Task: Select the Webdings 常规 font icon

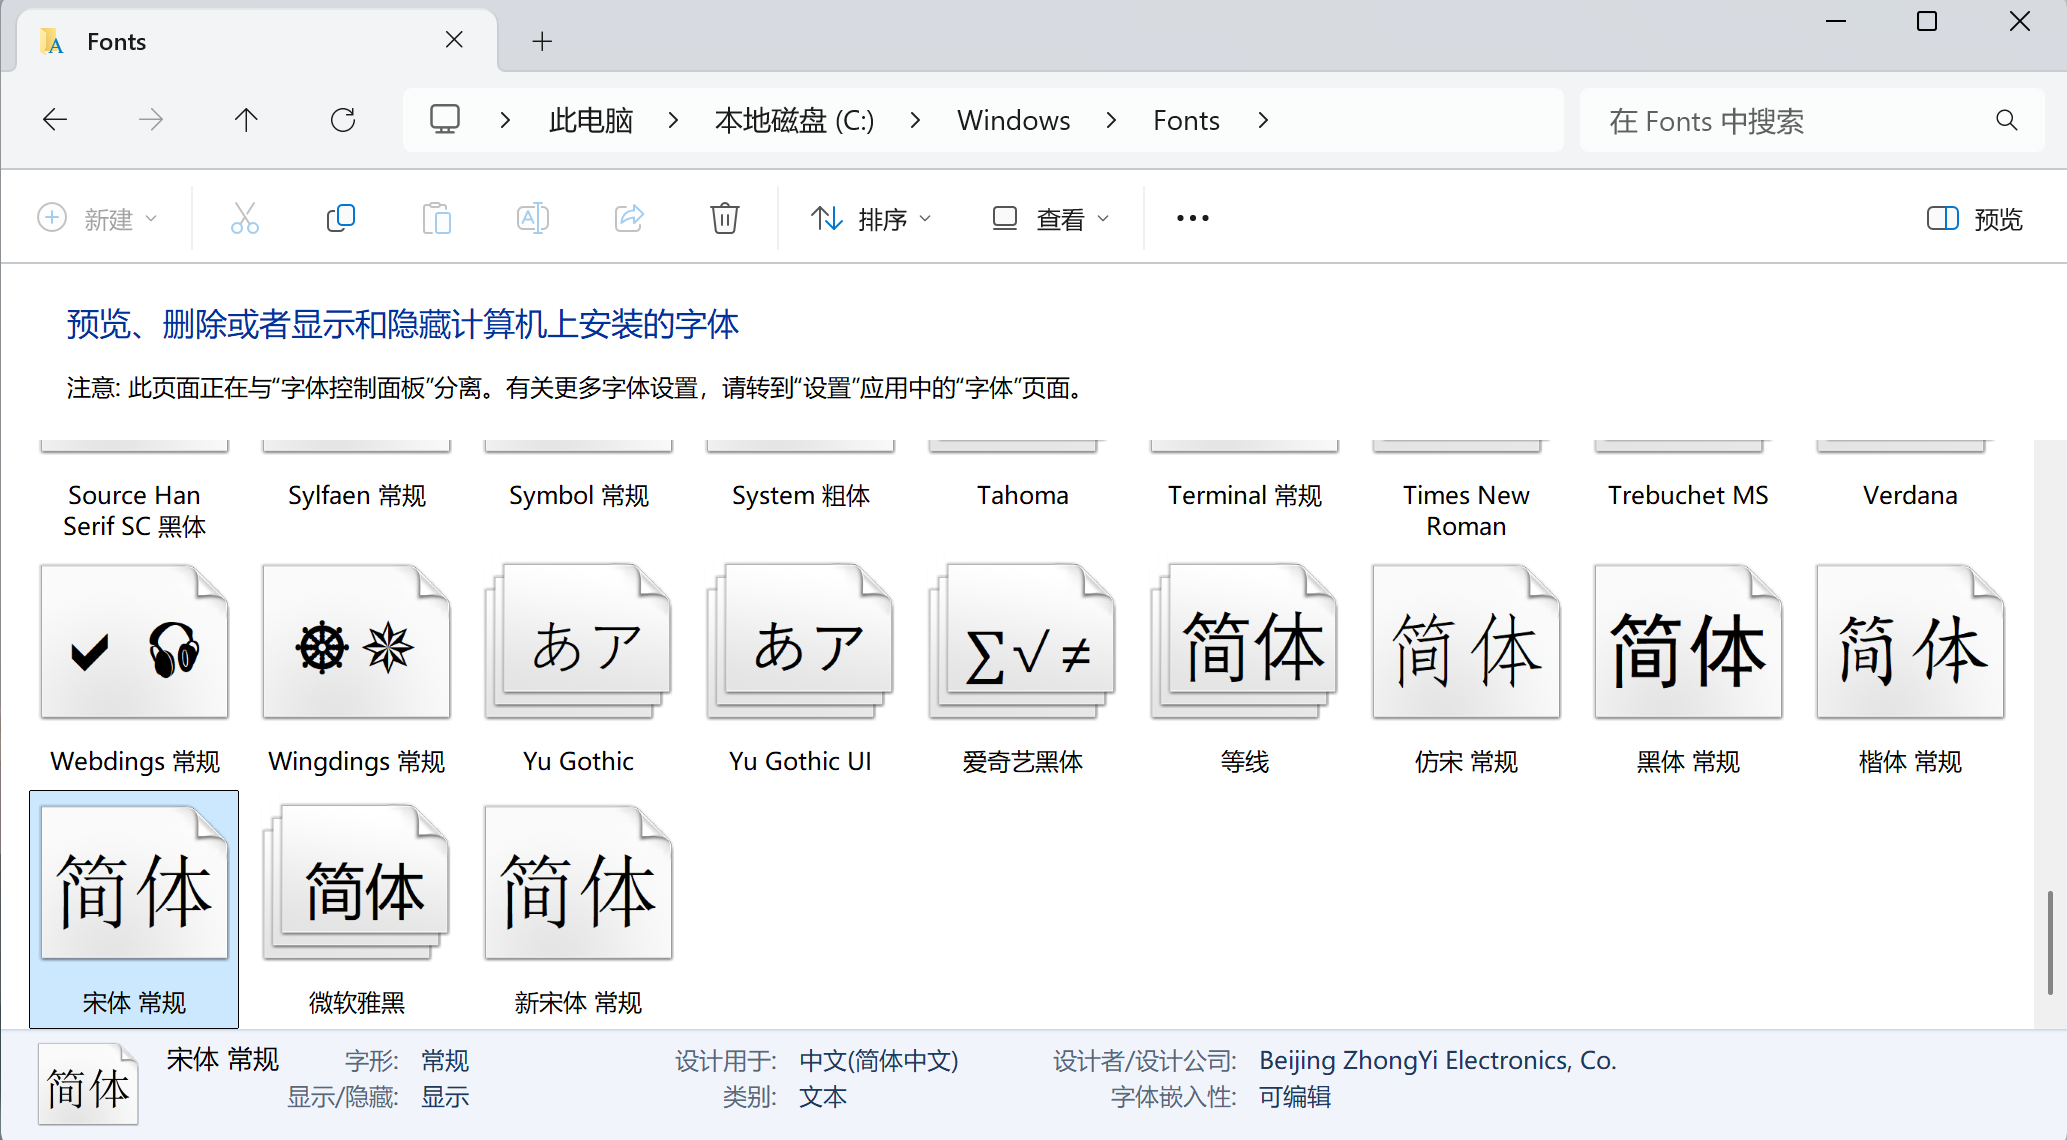Action: pyautogui.click(x=135, y=641)
